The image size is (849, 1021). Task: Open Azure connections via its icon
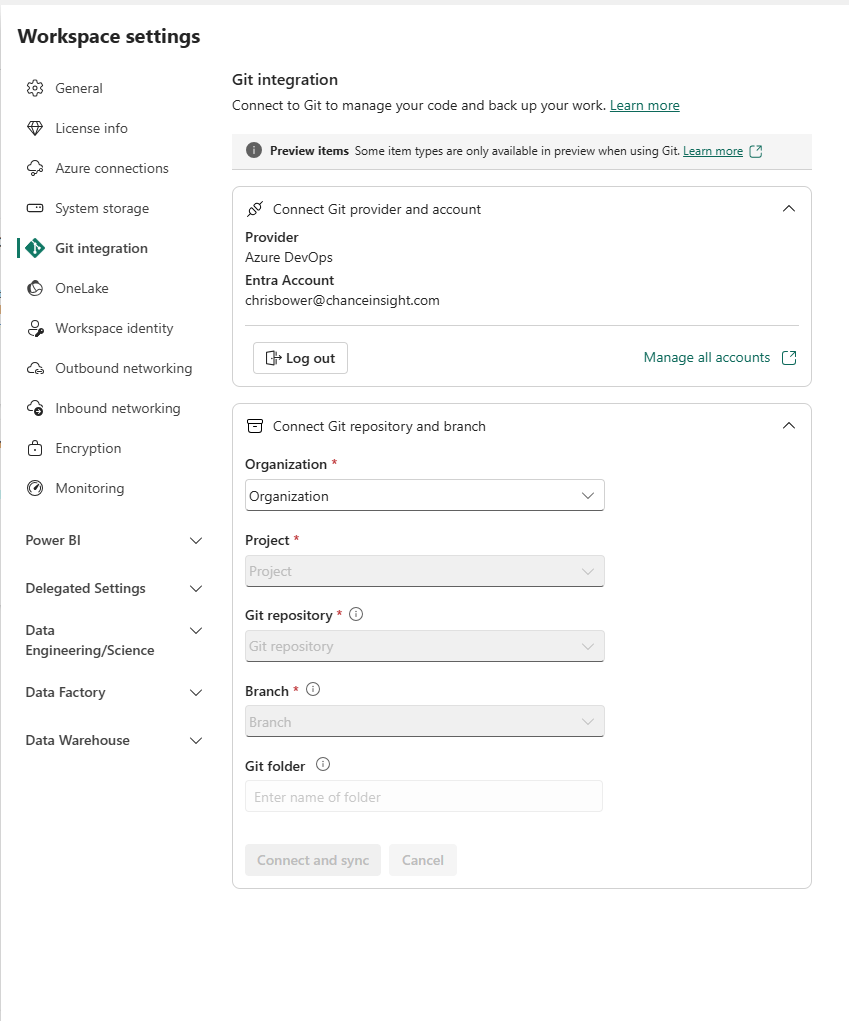34,168
